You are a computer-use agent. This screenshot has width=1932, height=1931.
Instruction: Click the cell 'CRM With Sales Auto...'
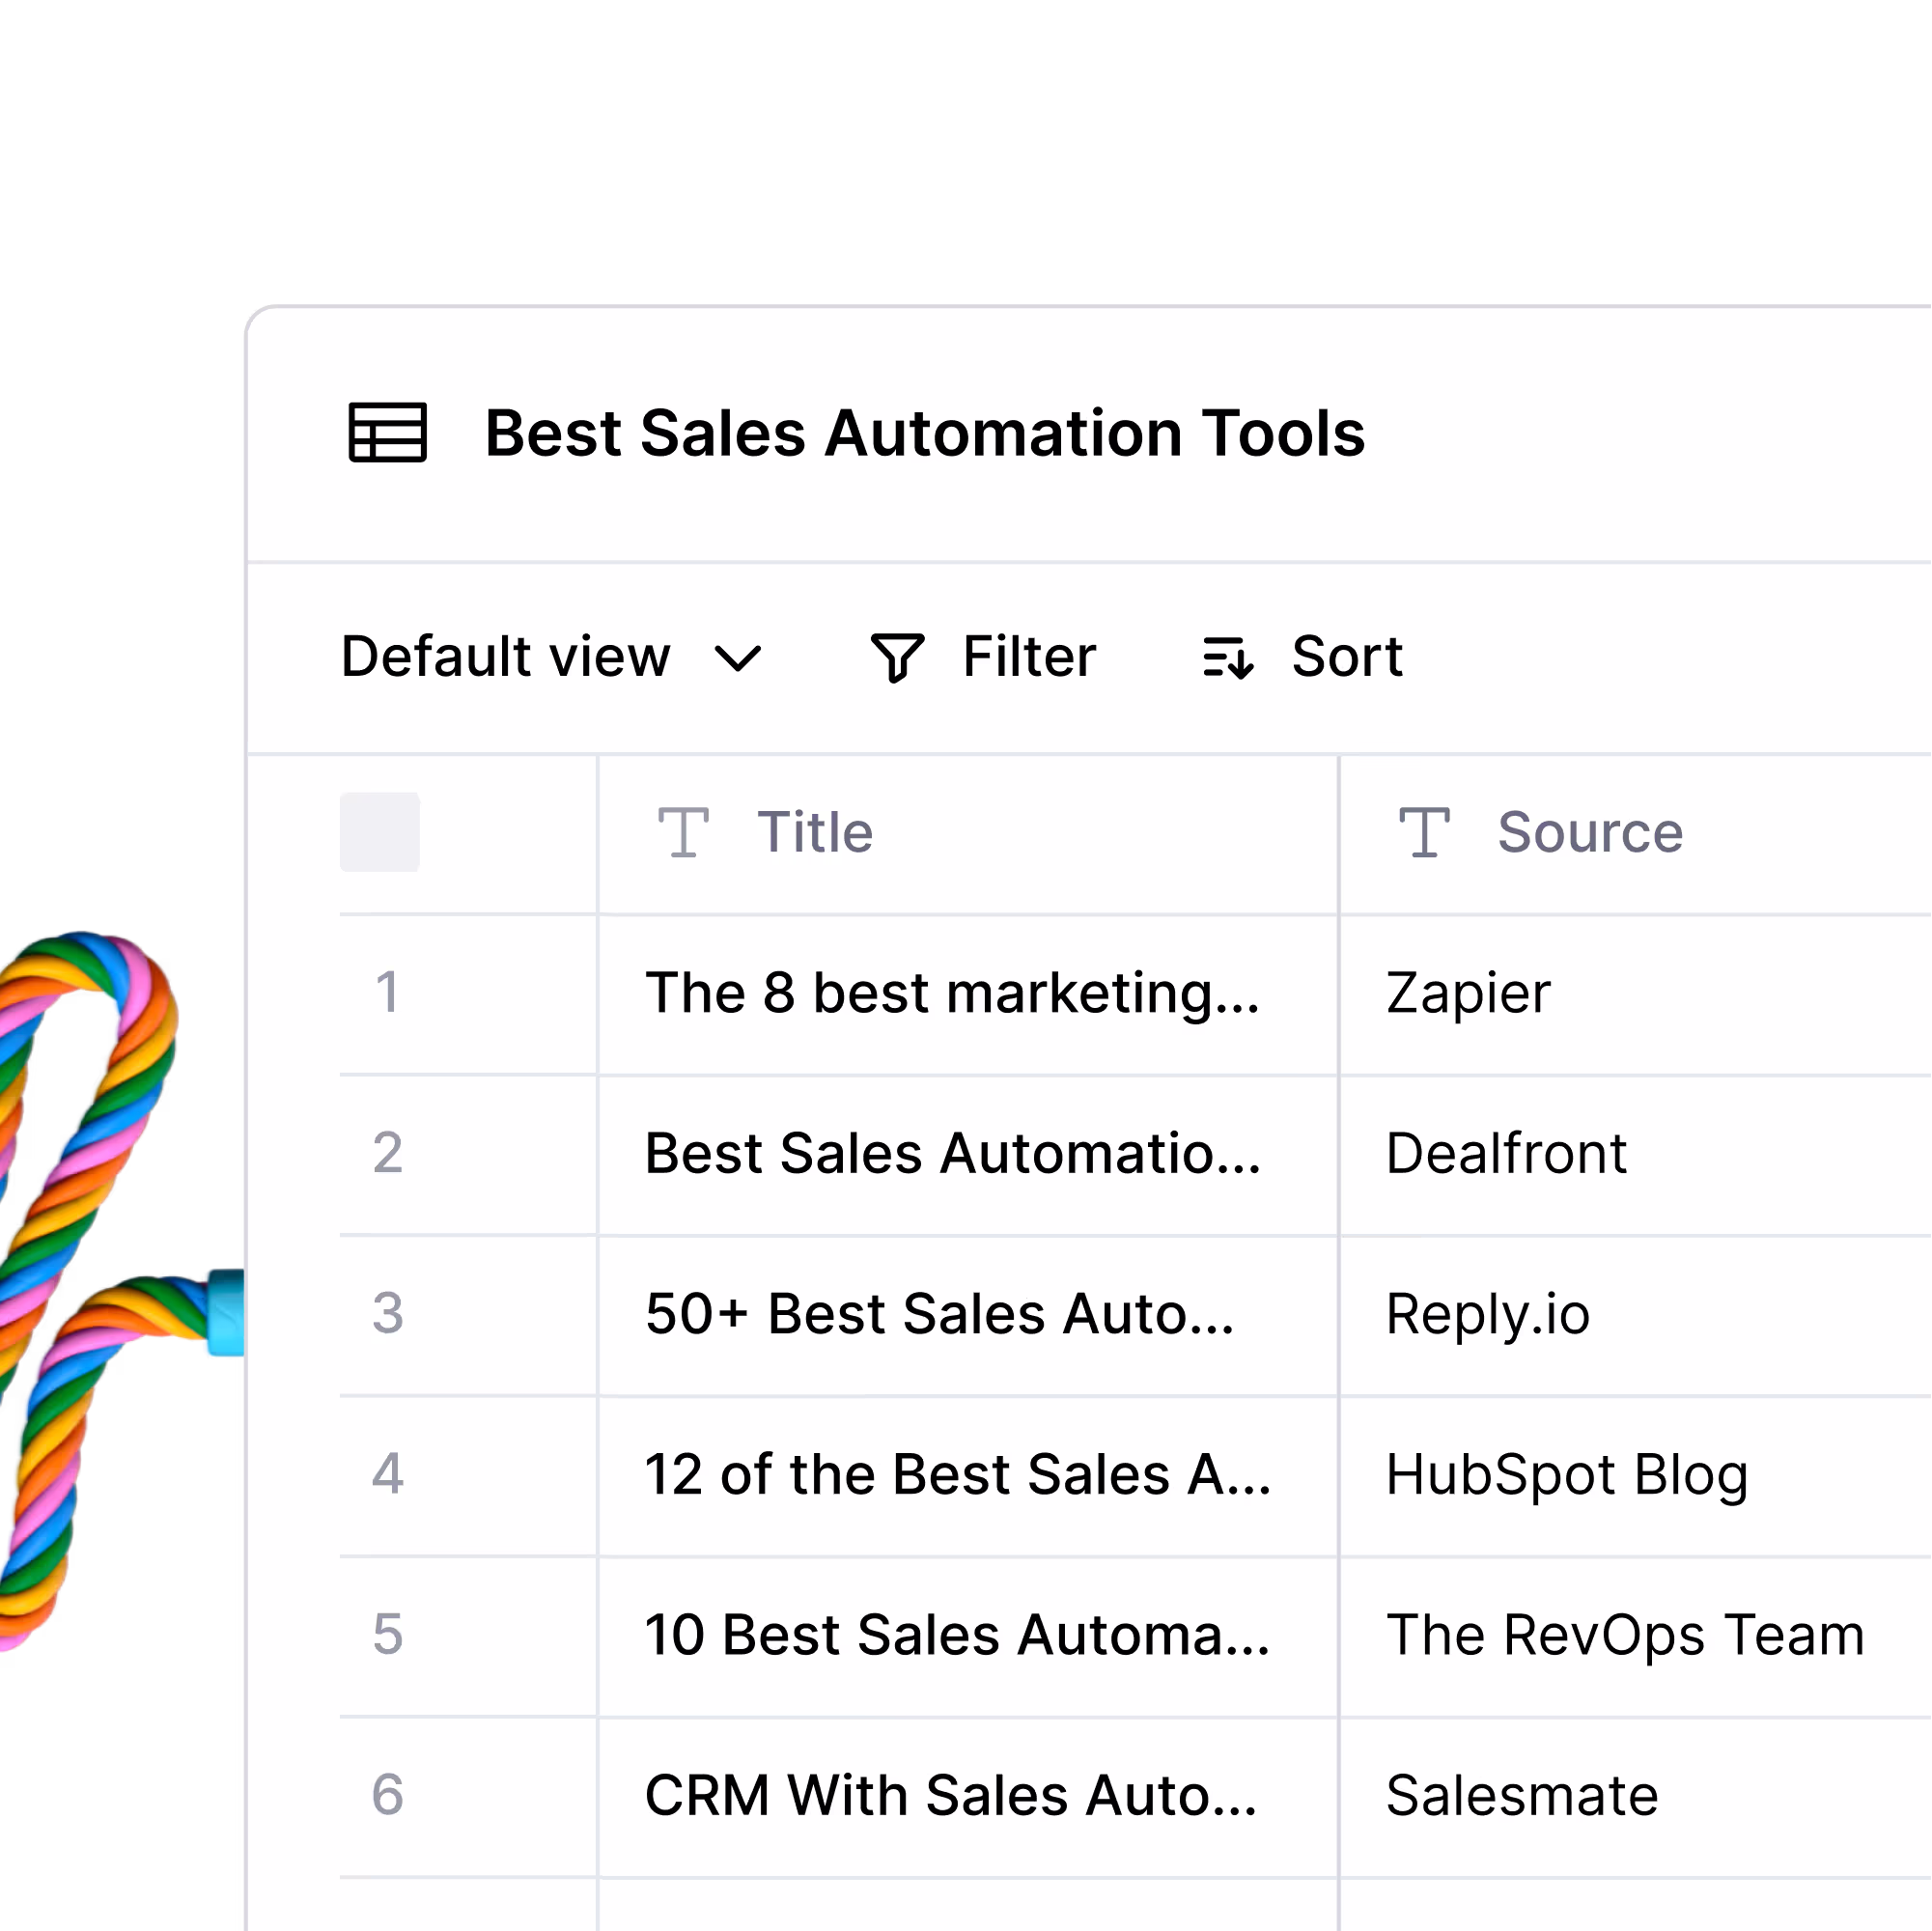point(968,1798)
